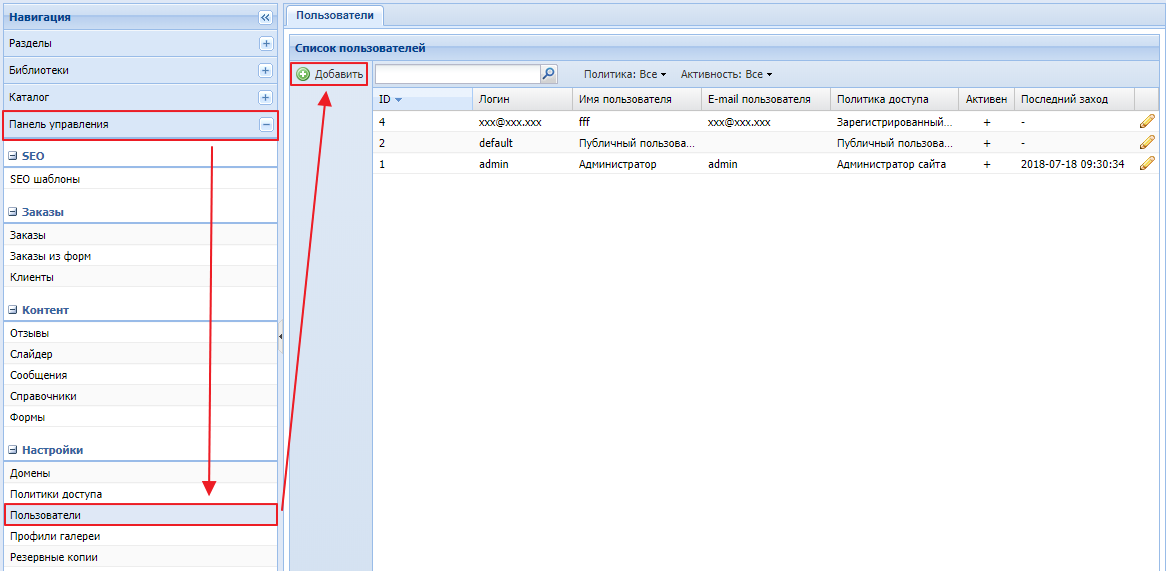Viewport: 1166px width, 571px height.
Task: Click the pencil edit icon for user xxx@xxx.xxx
Action: tap(1147, 121)
